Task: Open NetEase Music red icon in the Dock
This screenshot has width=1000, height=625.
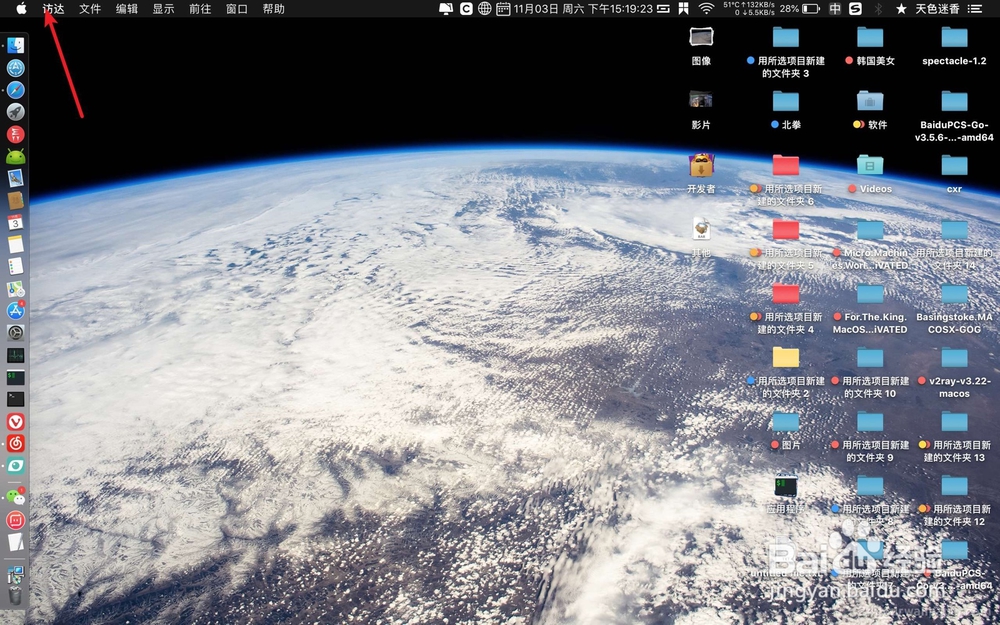Action: [x=15, y=443]
